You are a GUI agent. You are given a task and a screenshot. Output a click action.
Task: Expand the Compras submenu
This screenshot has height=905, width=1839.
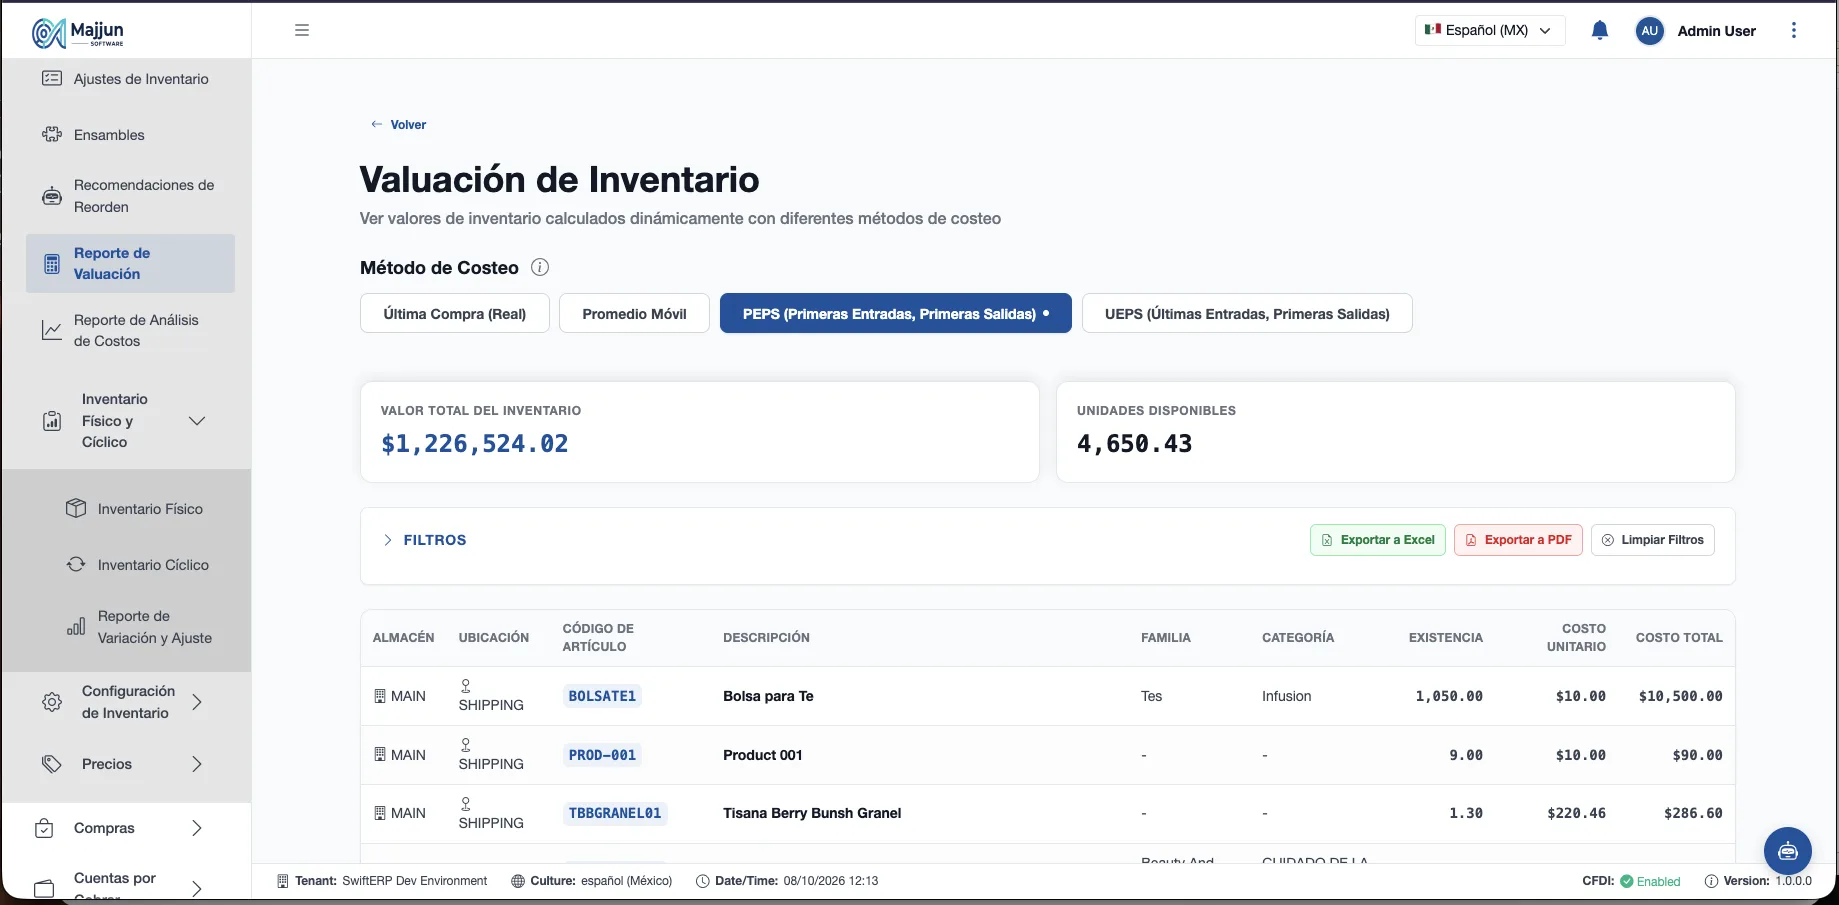click(197, 828)
